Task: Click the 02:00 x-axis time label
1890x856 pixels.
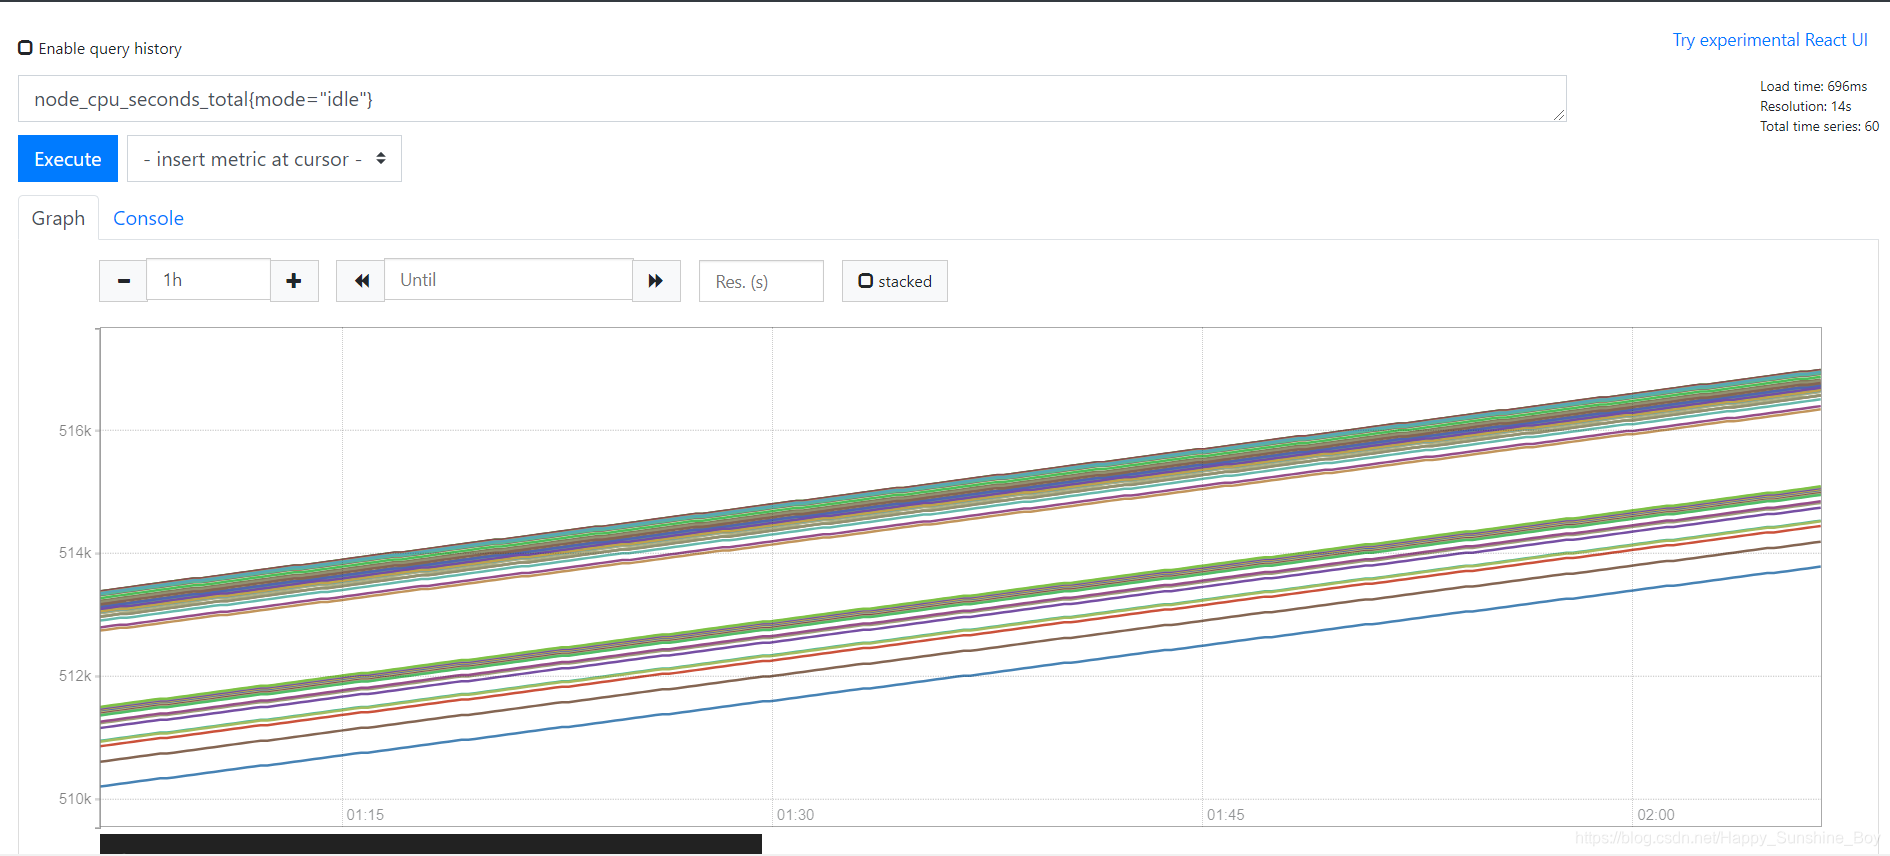Action: click(1656, 815)
